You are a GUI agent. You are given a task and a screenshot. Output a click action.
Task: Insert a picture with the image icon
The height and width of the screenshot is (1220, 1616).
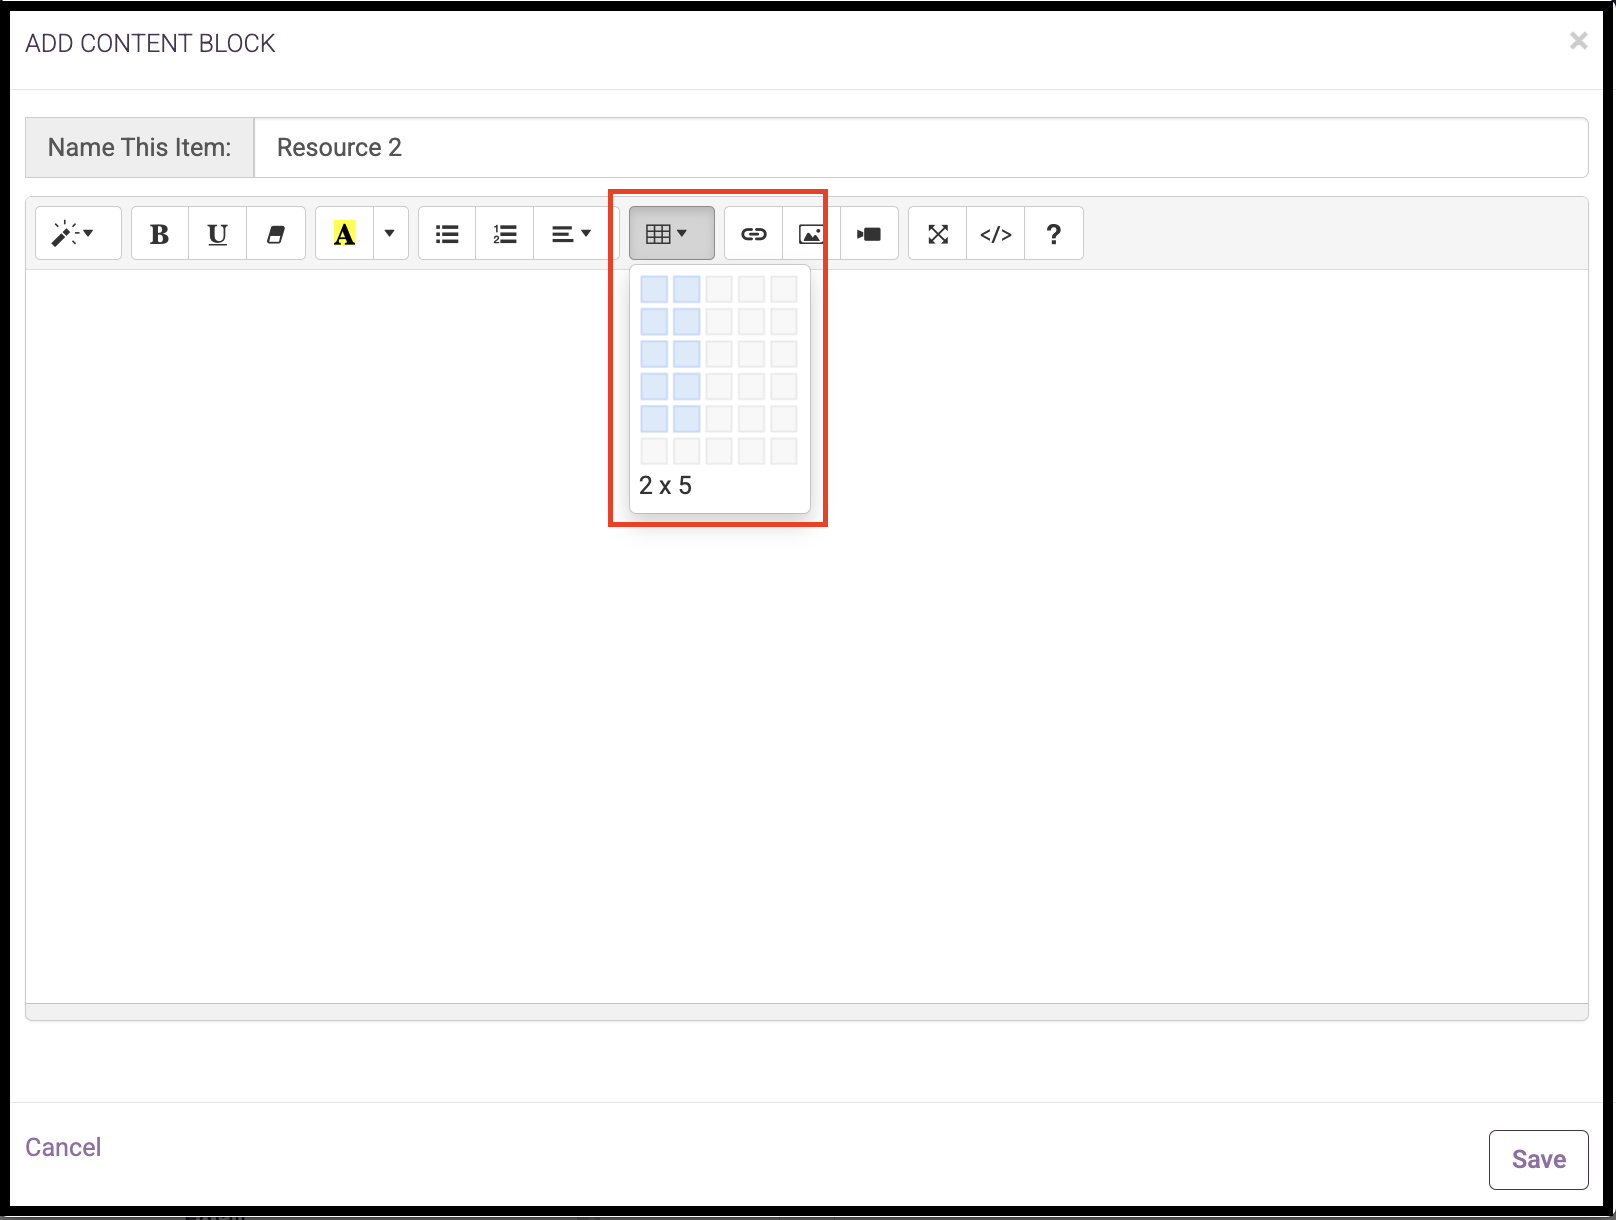tap(811, 233)
